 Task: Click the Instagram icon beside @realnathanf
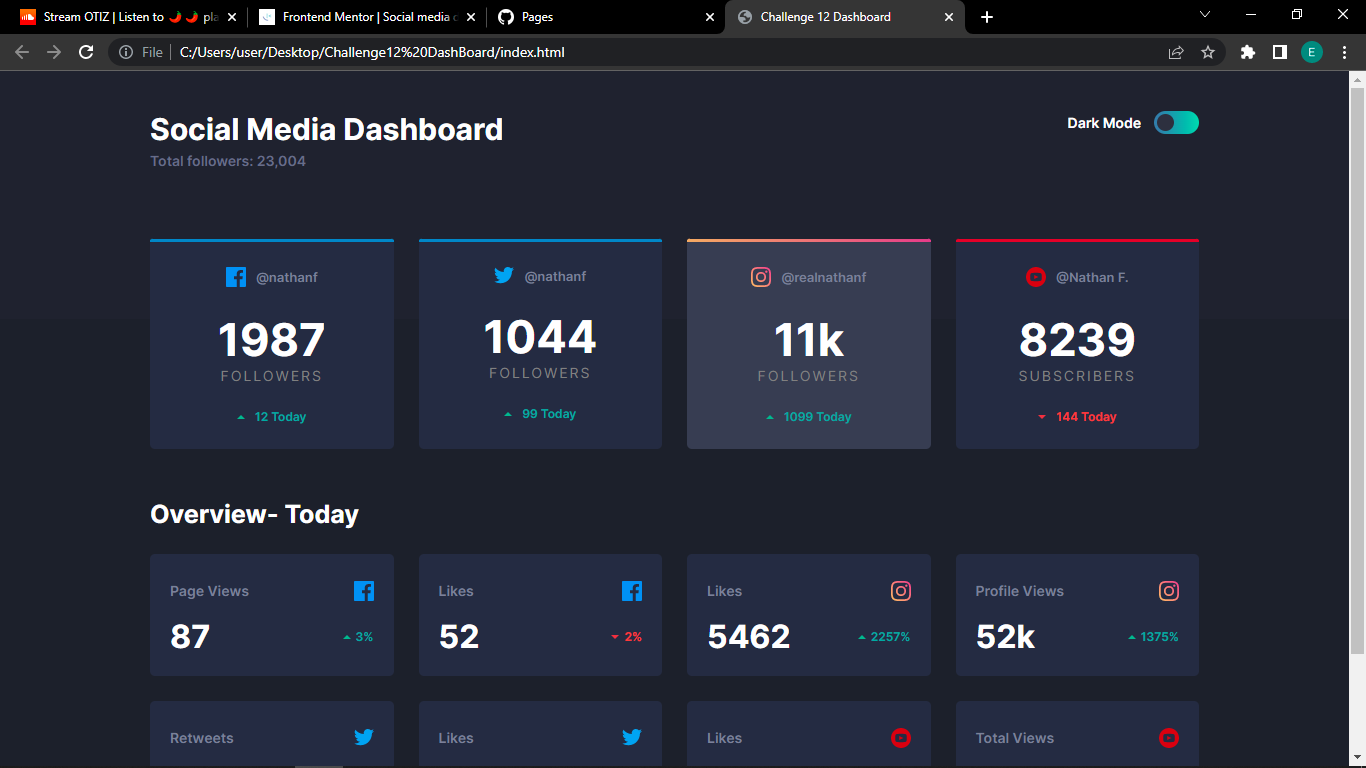(761, 277)
